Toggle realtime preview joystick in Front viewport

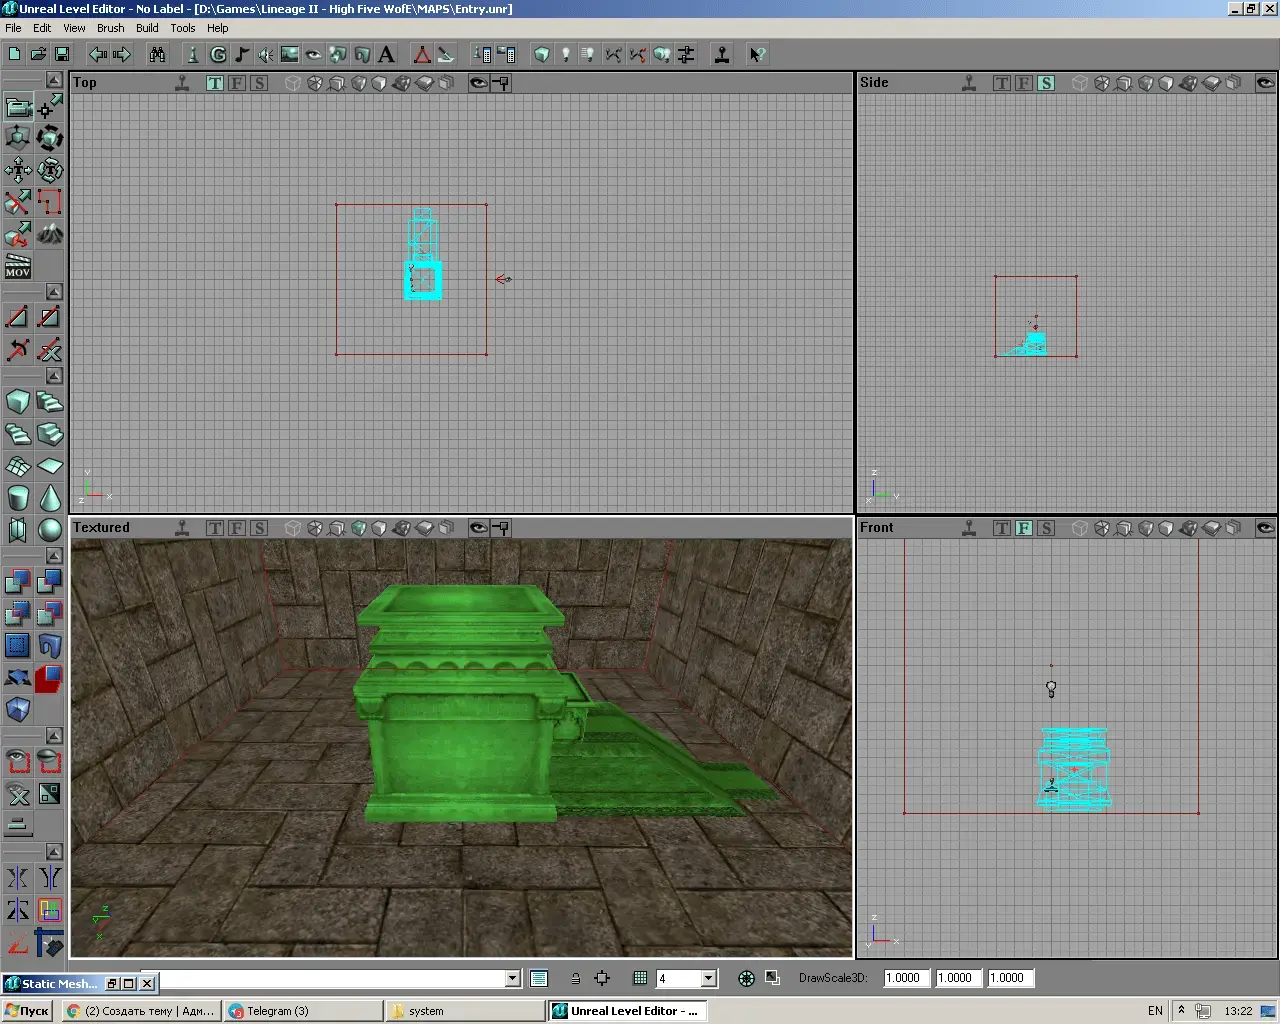click(969, 528)
